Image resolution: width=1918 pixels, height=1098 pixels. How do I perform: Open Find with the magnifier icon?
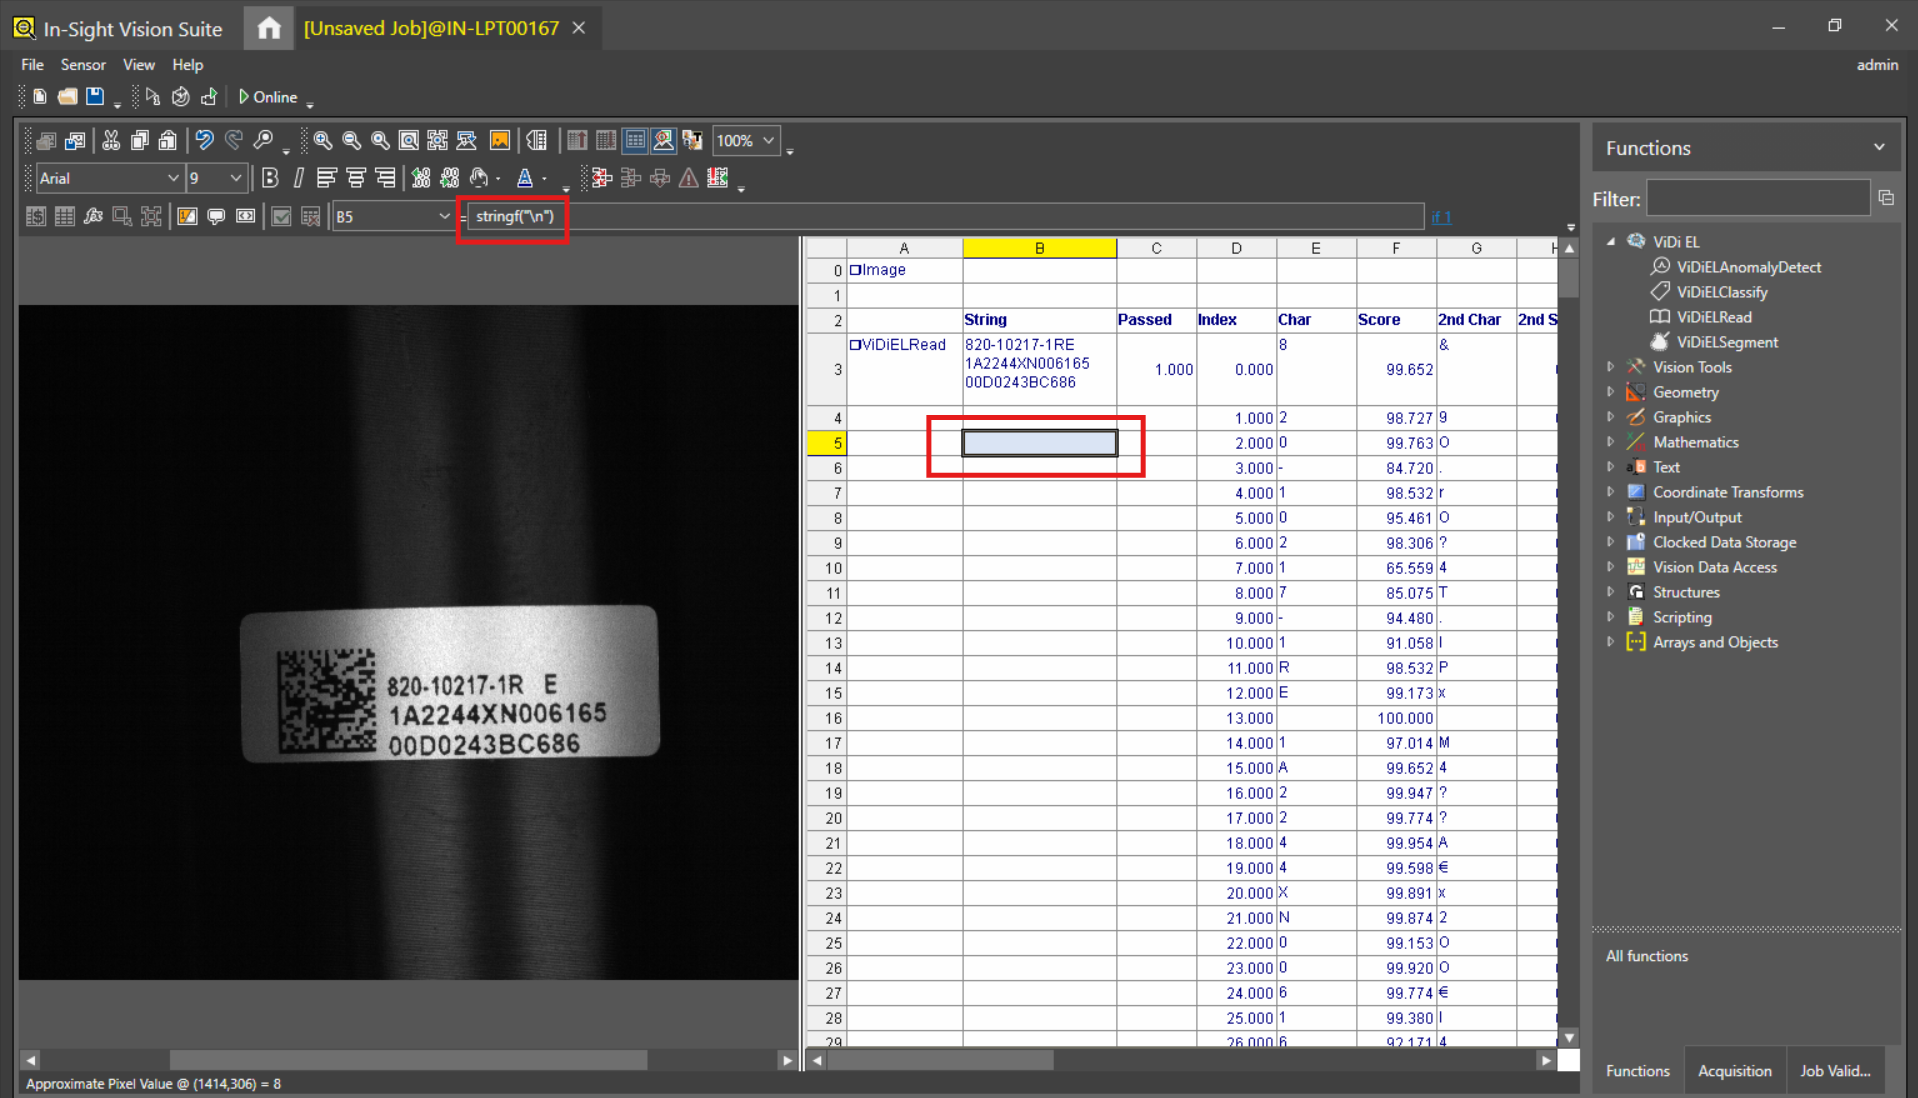point(263,141)
